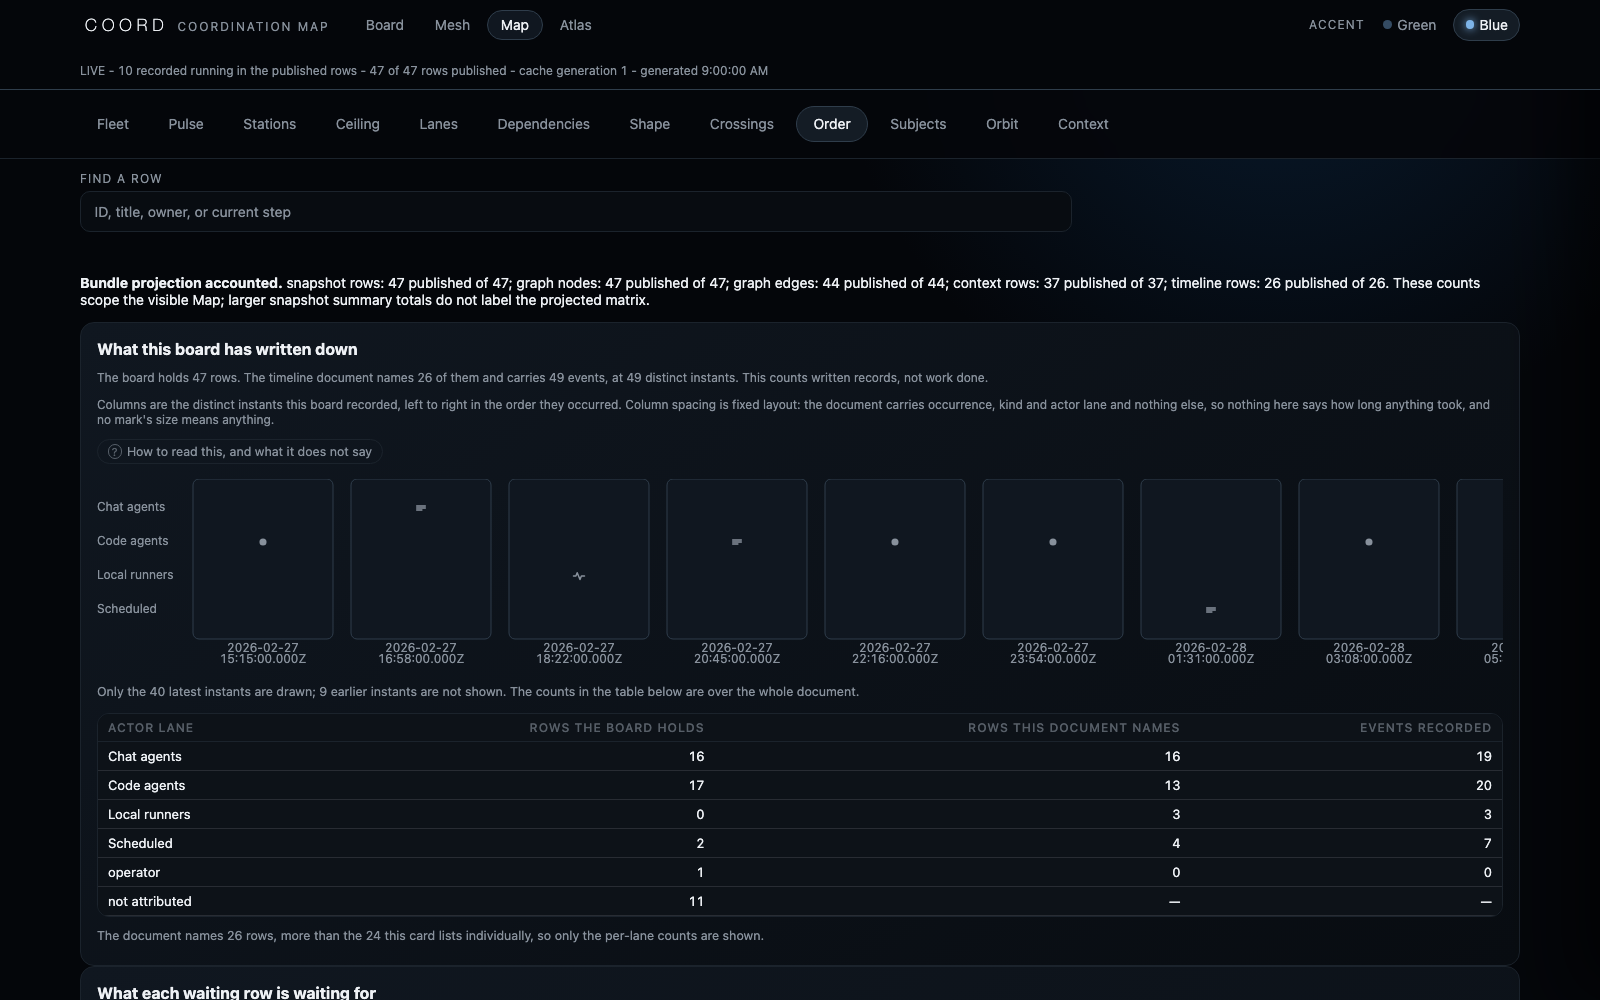Click the pulse mark in the 18:22 column

click(579, 576)
